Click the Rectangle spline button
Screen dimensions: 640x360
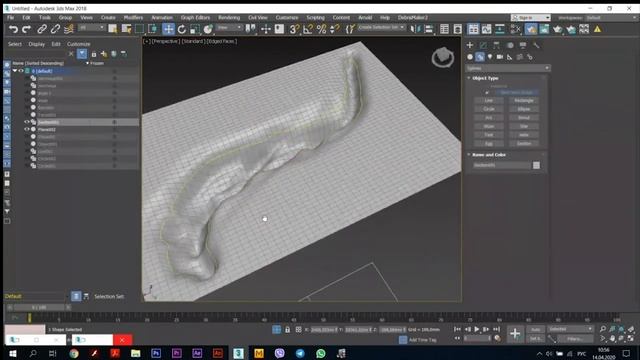[x=524, y=100]
